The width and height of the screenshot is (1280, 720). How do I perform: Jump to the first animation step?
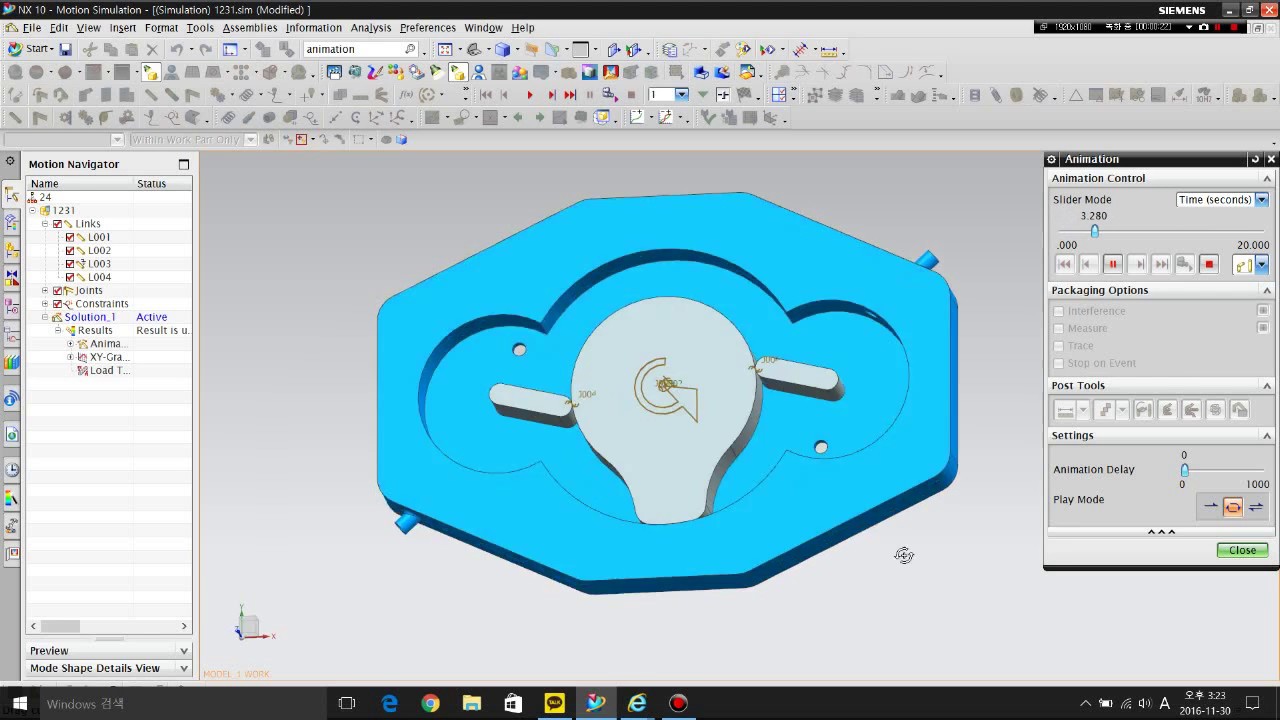click(x=1064, y=265)
